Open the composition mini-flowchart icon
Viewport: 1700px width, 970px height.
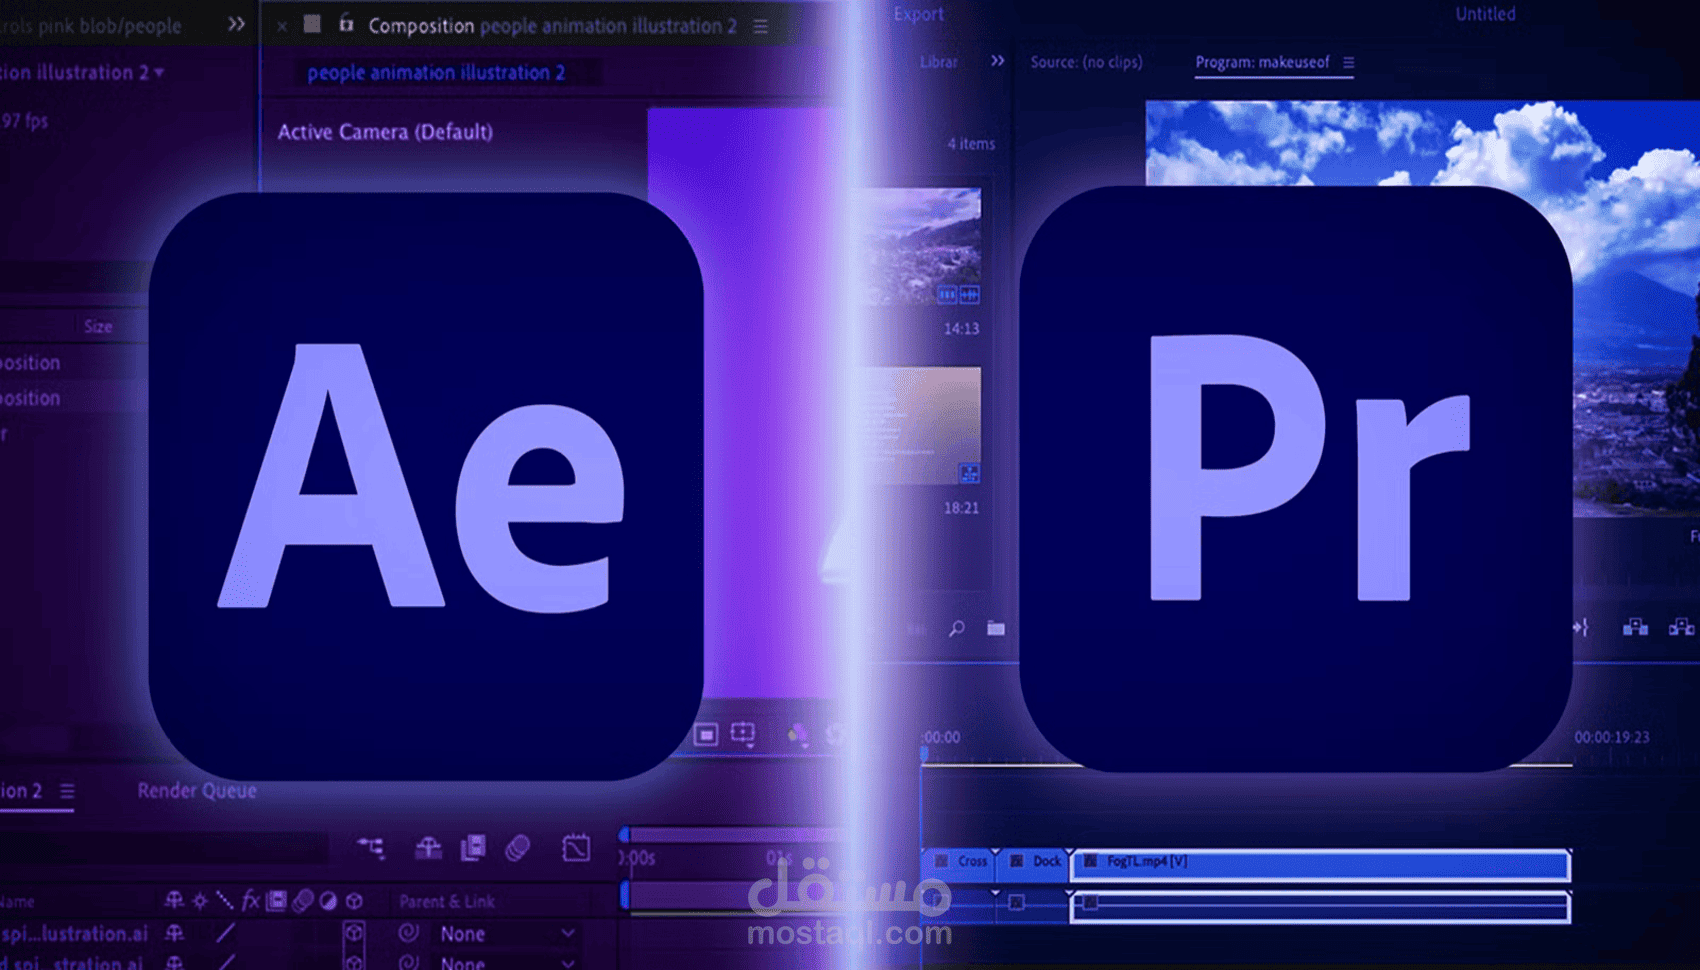(371, 848)
